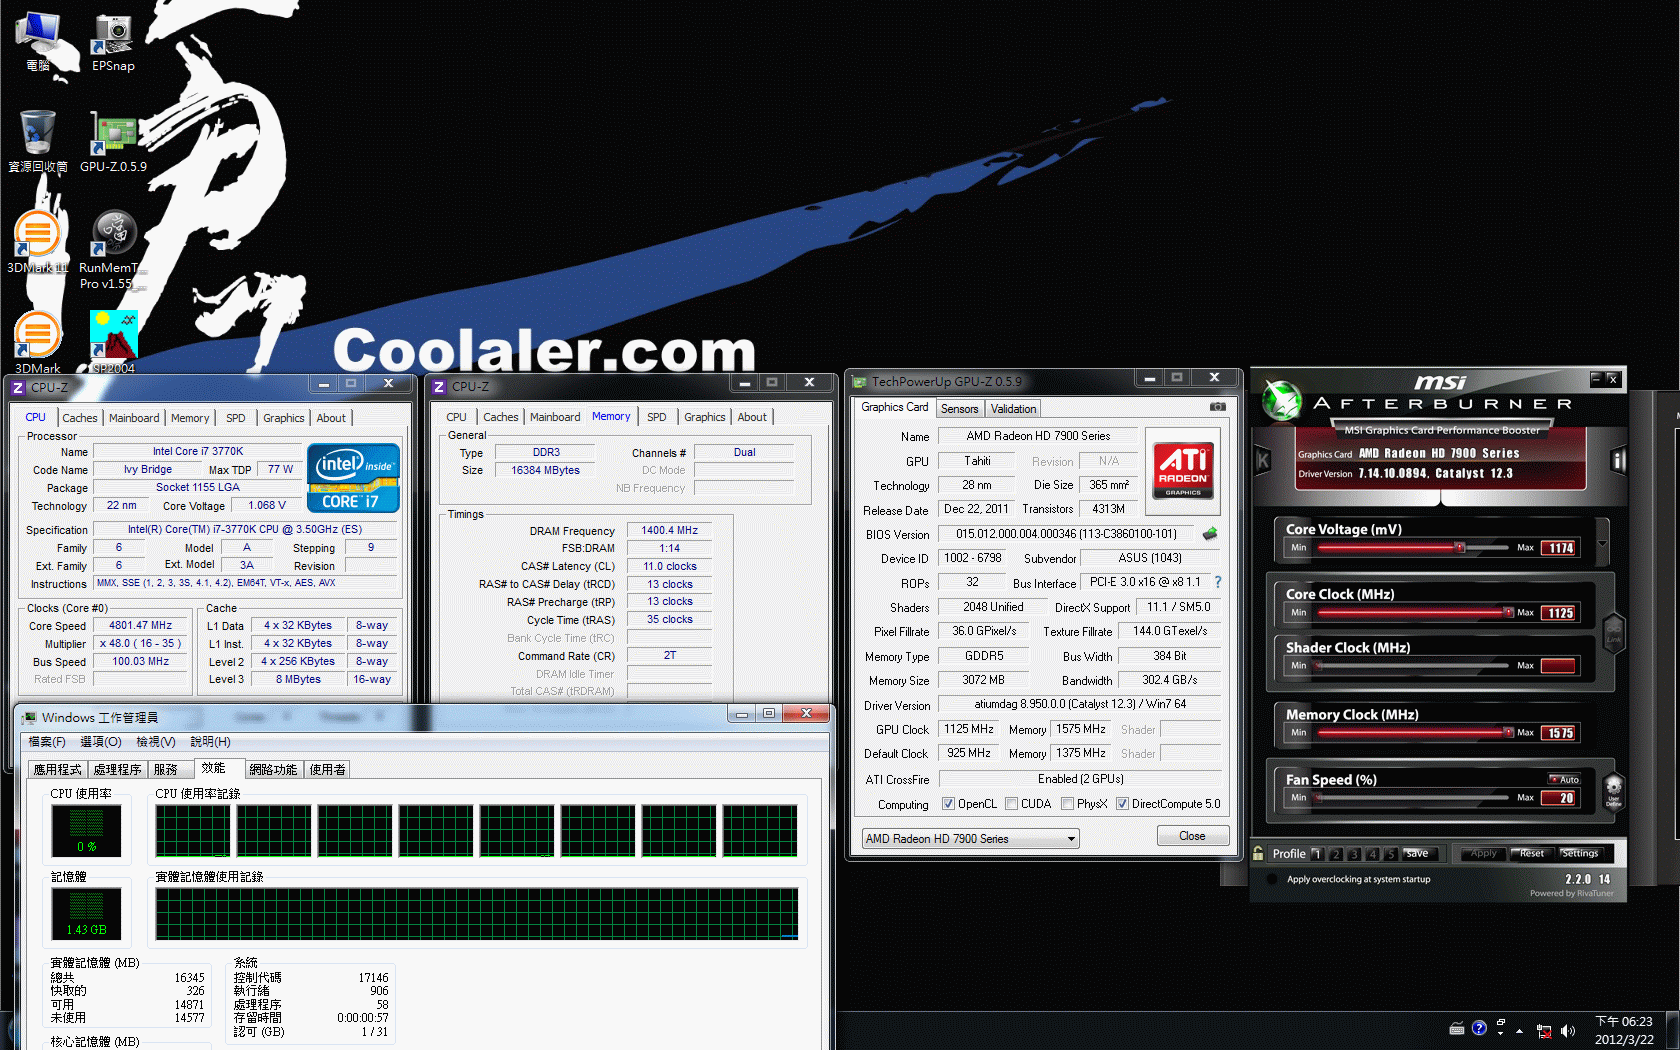
Task: Open the SP2004 desktop shortcut
Action: pos(113,343)
